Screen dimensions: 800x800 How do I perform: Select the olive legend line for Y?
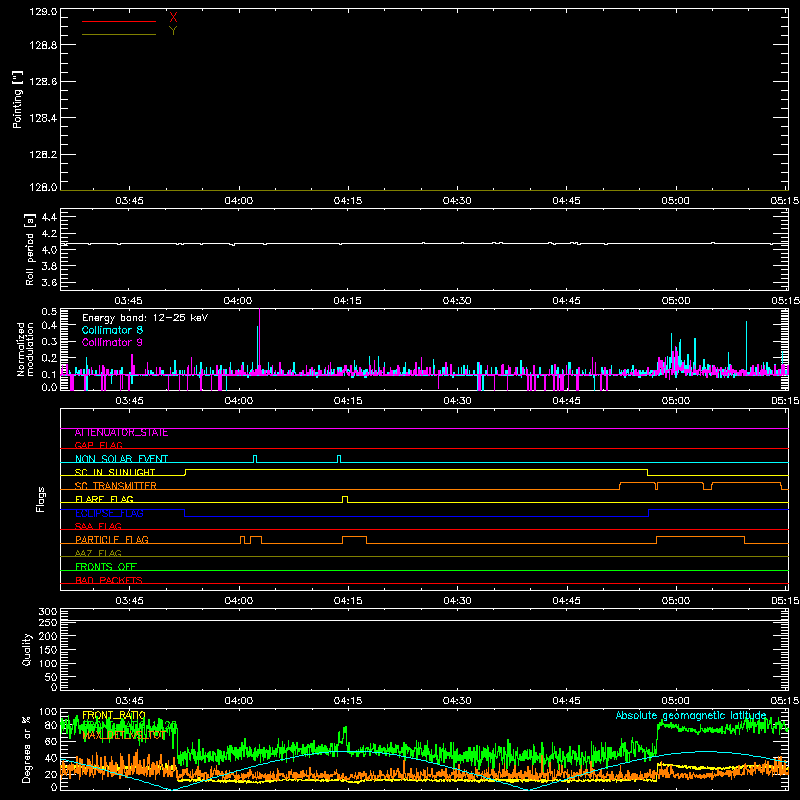click(119, 34)
